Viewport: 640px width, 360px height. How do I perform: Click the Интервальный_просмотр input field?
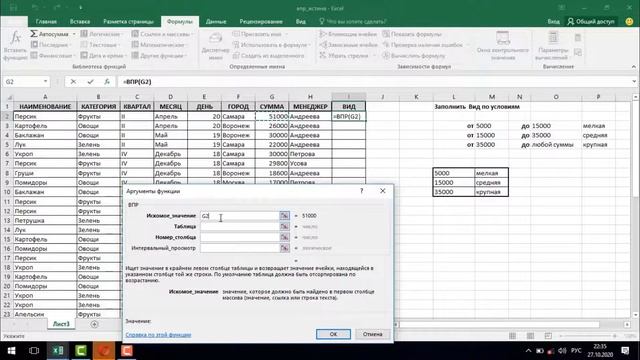click(x=240, y=248)
